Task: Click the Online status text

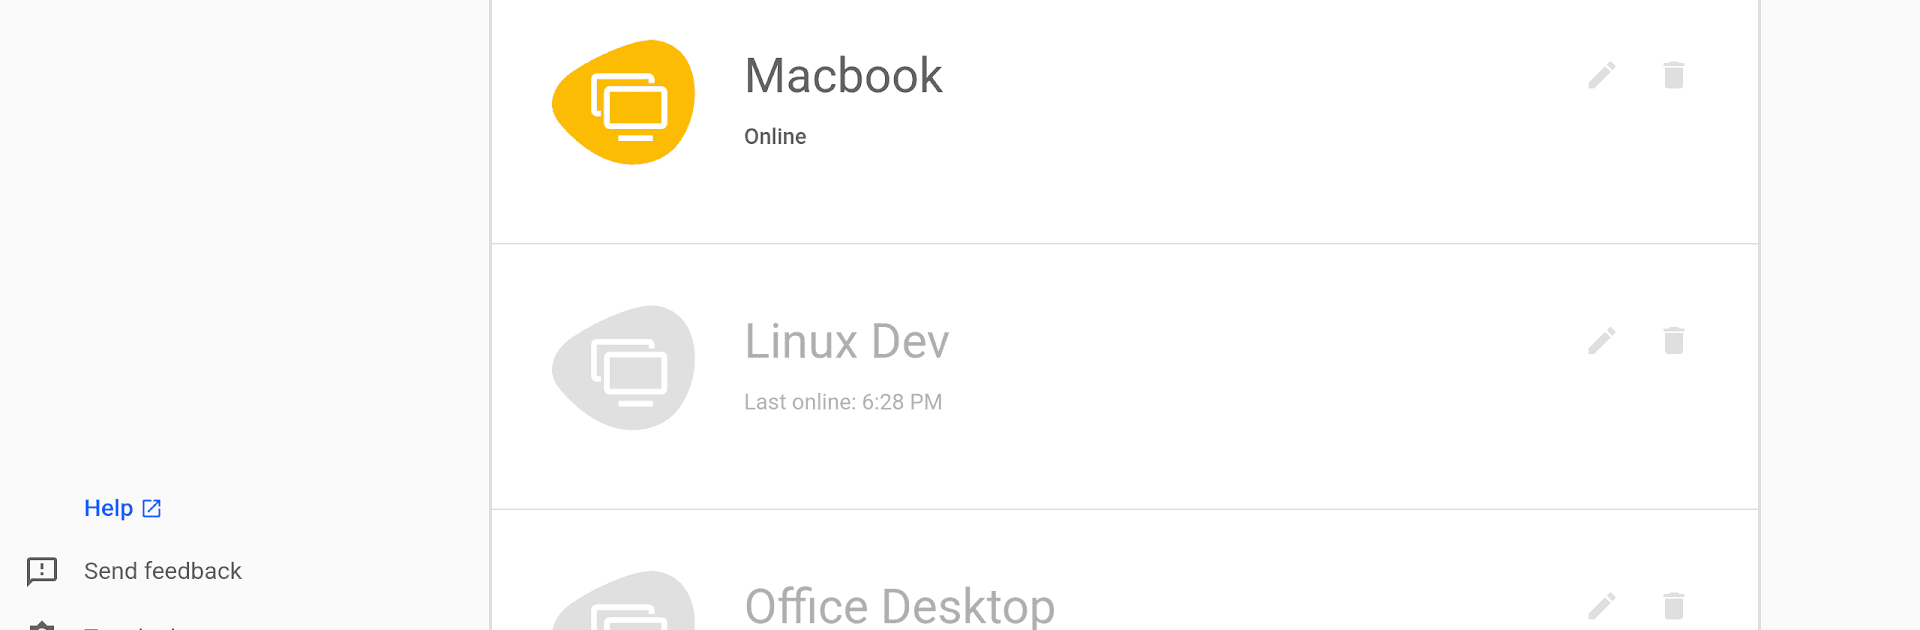Action: [775, 137]
